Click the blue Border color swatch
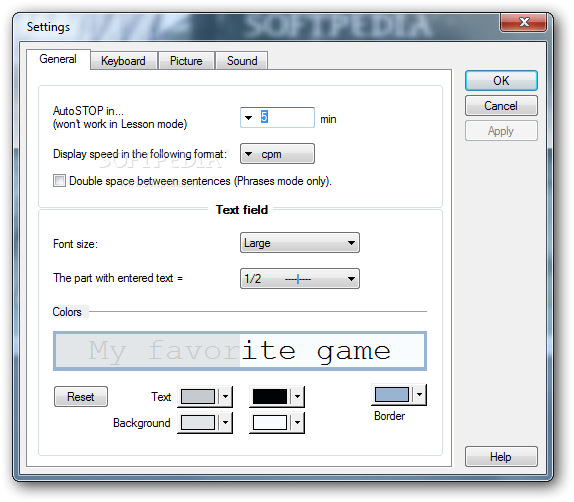Viewport: 574px width, 502px height. 392,394
